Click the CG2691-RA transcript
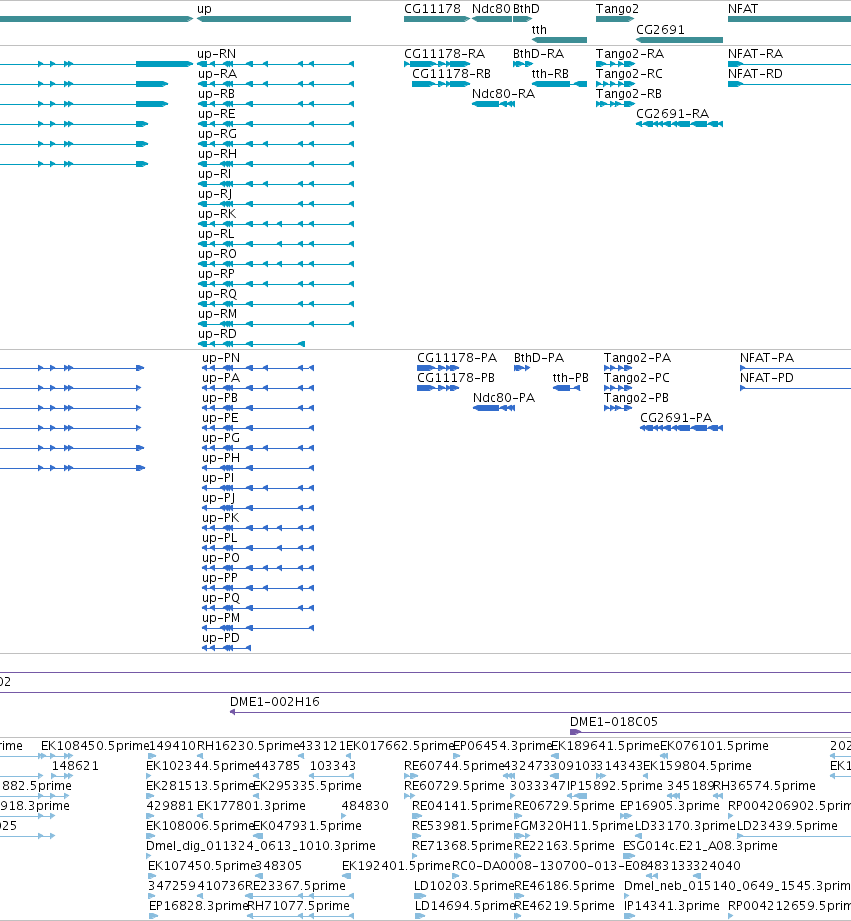Screen dimensions: 851x921 [680, 124]
